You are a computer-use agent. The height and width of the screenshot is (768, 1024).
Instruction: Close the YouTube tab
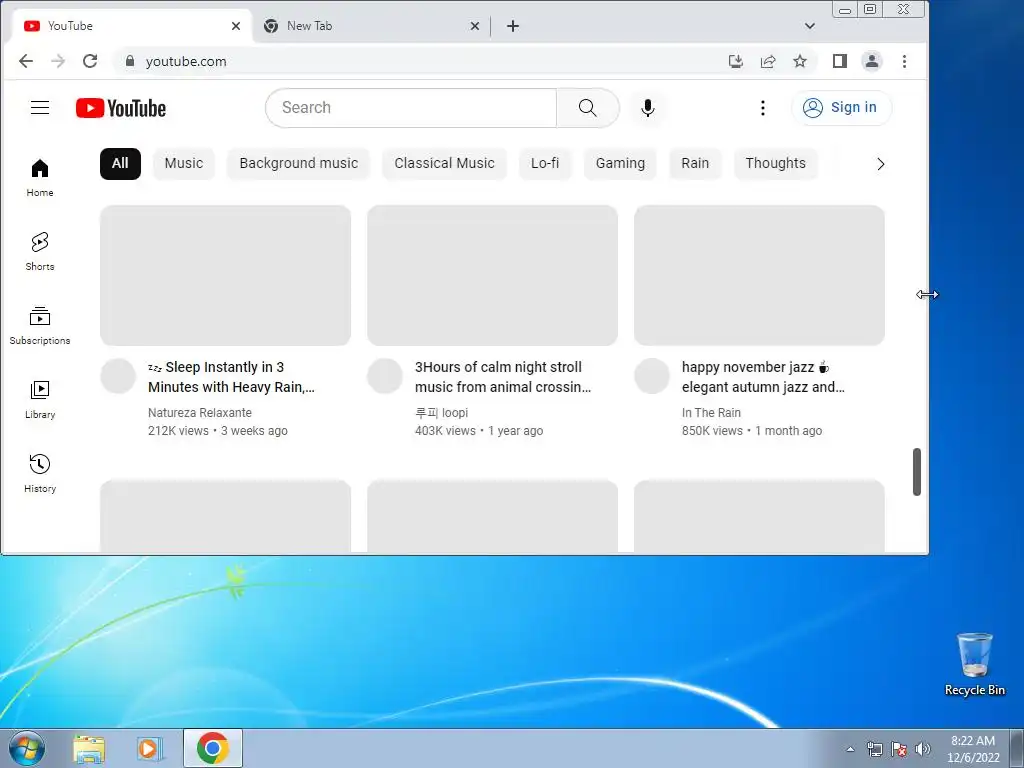(x=236, y=26)
